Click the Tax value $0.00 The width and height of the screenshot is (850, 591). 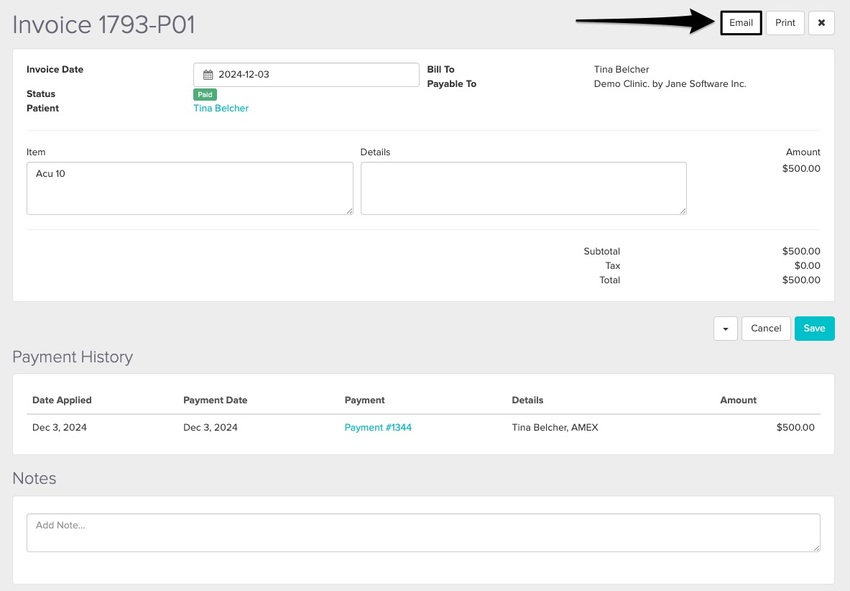(x=807, y=266)
